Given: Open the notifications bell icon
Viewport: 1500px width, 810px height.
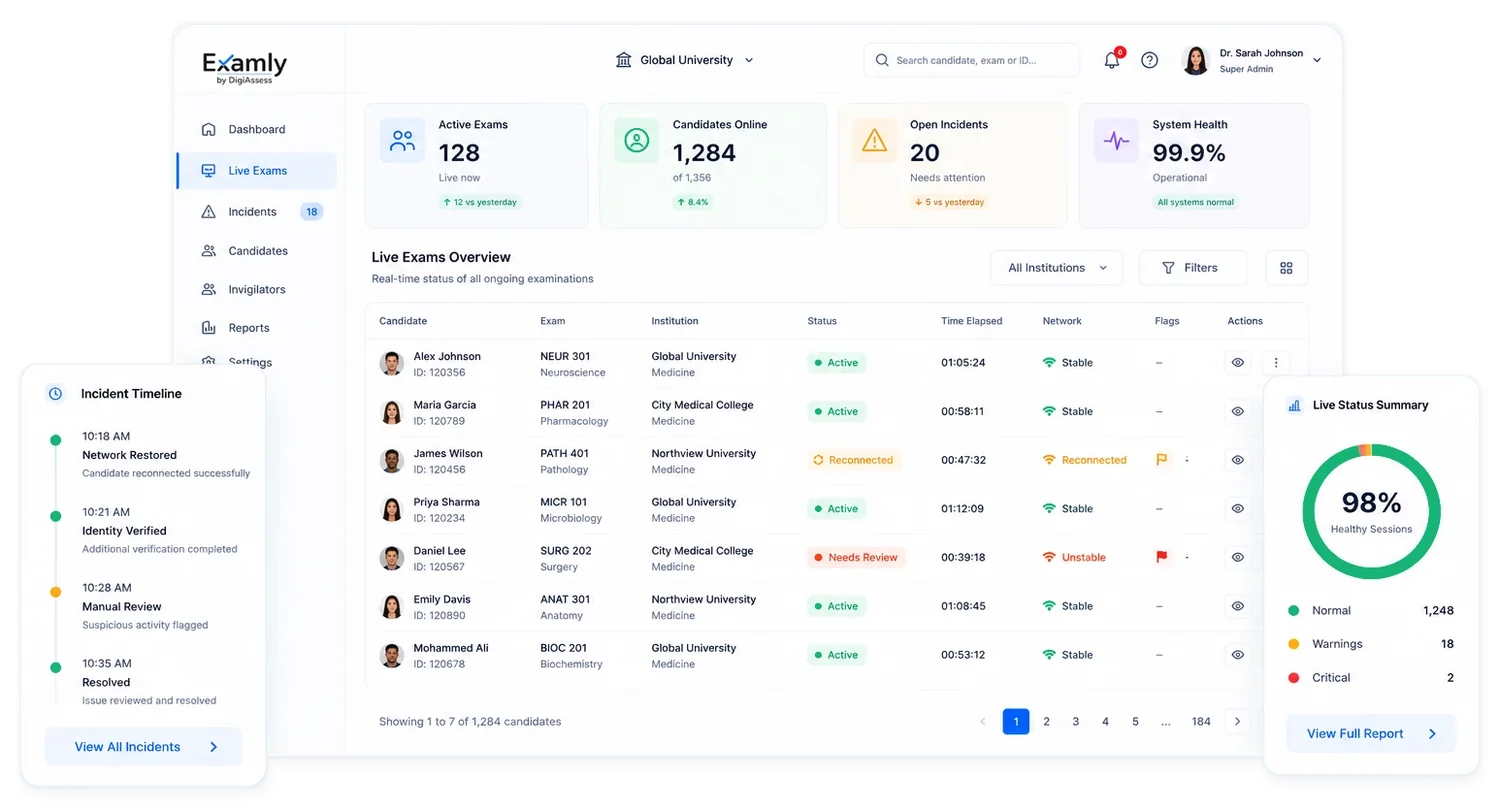Looking at the screenshot, I should 1112,60.
